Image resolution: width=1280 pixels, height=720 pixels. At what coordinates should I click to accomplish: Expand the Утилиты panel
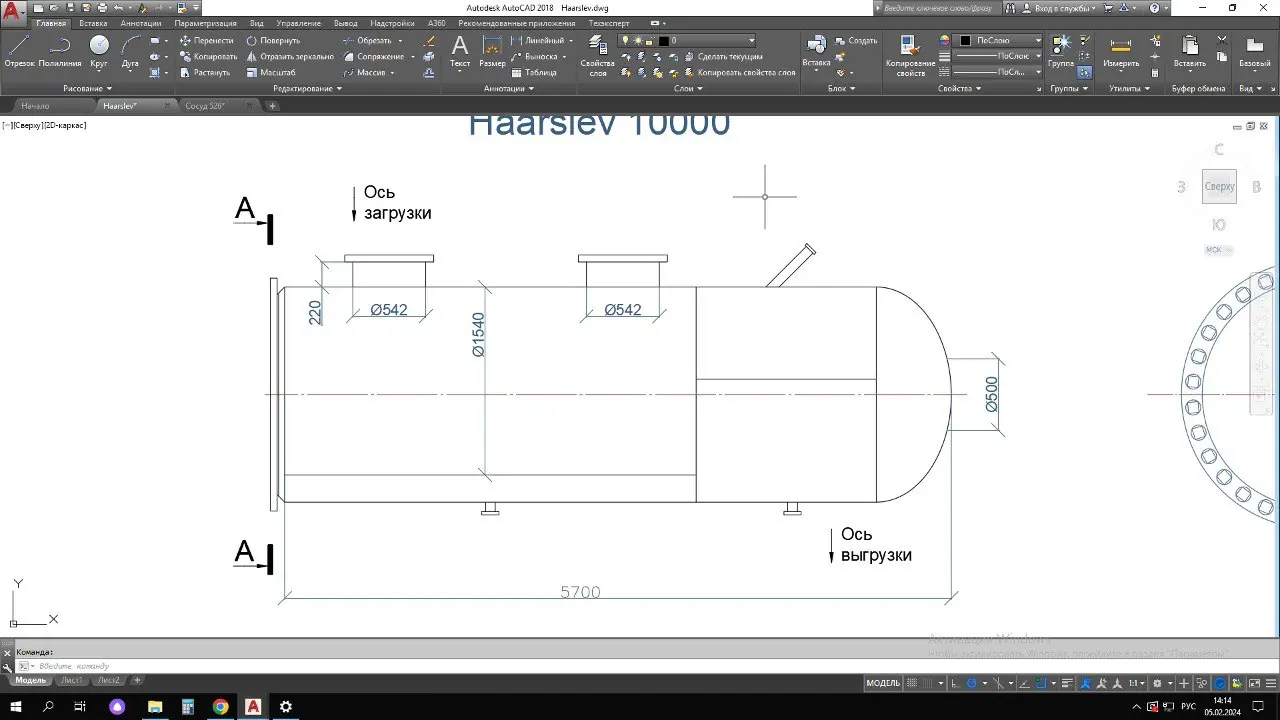pyautogui.click(x=1130, y=88)
